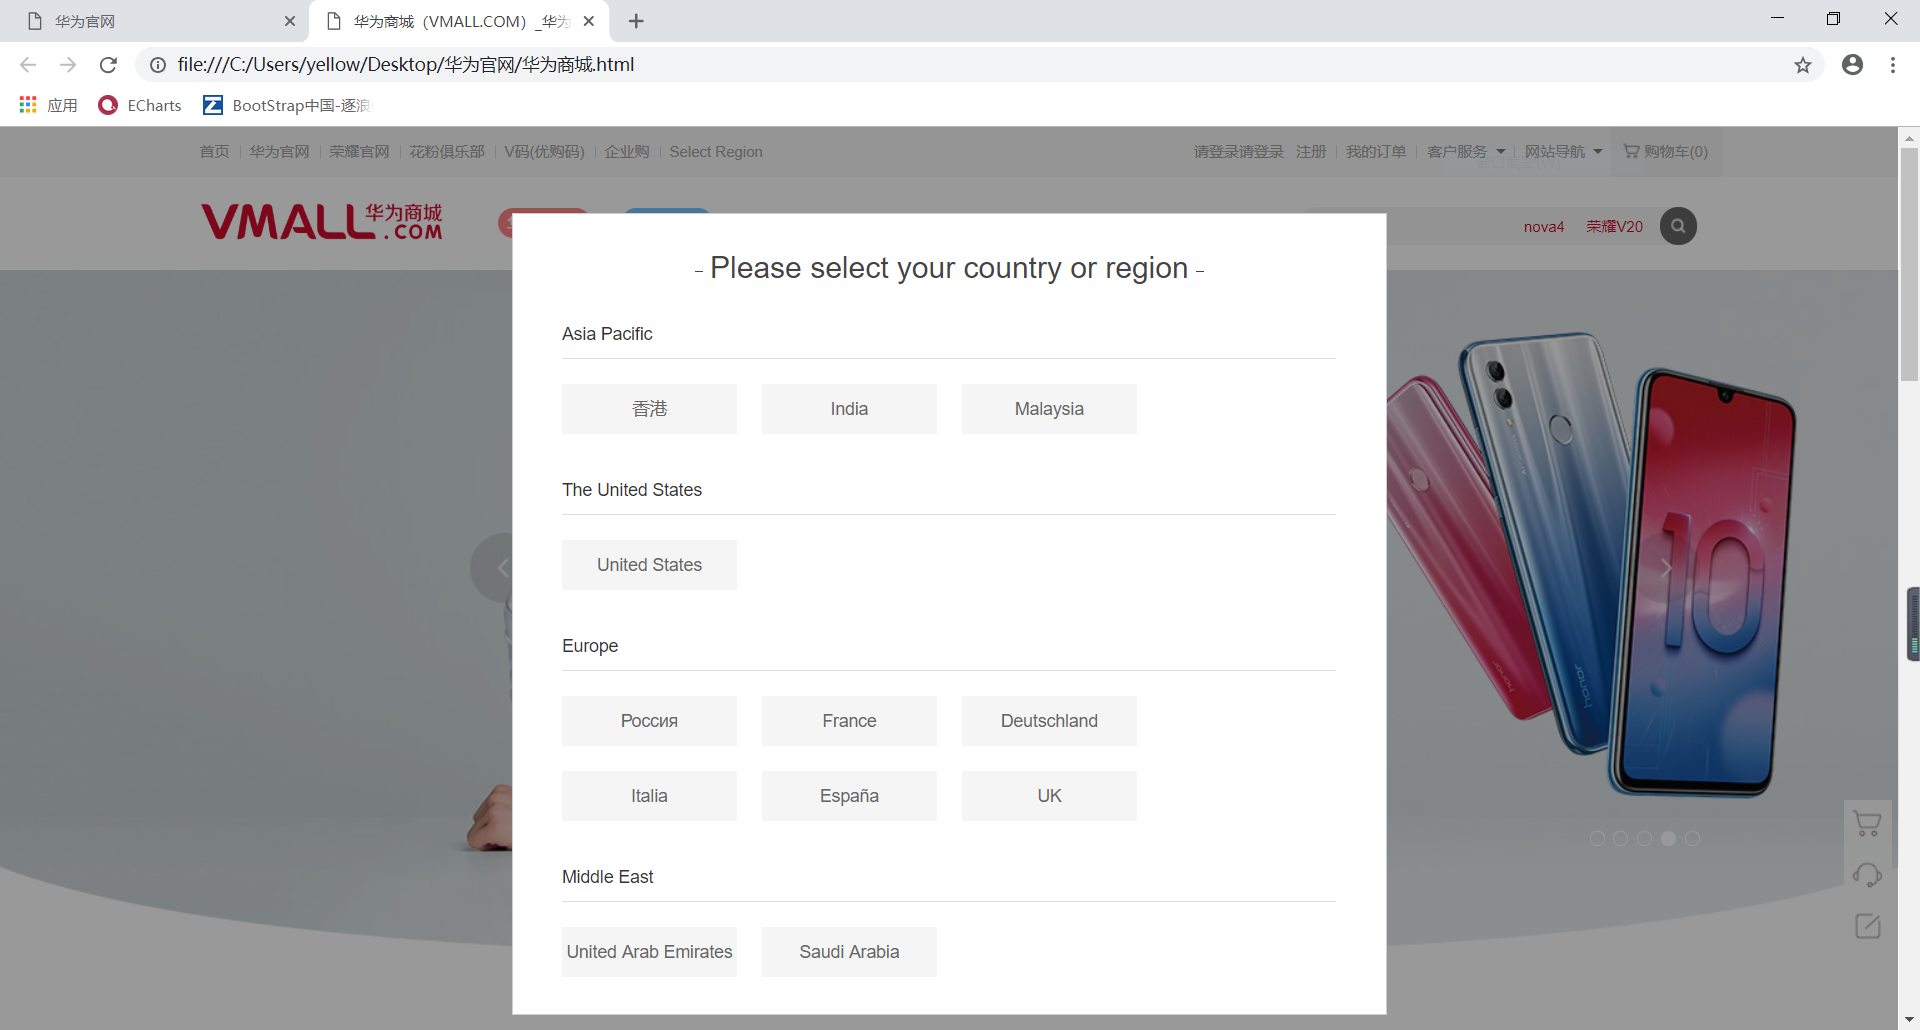Click the Select Region link
The image size is (1920, 1030).
click(x=716, y=152)
